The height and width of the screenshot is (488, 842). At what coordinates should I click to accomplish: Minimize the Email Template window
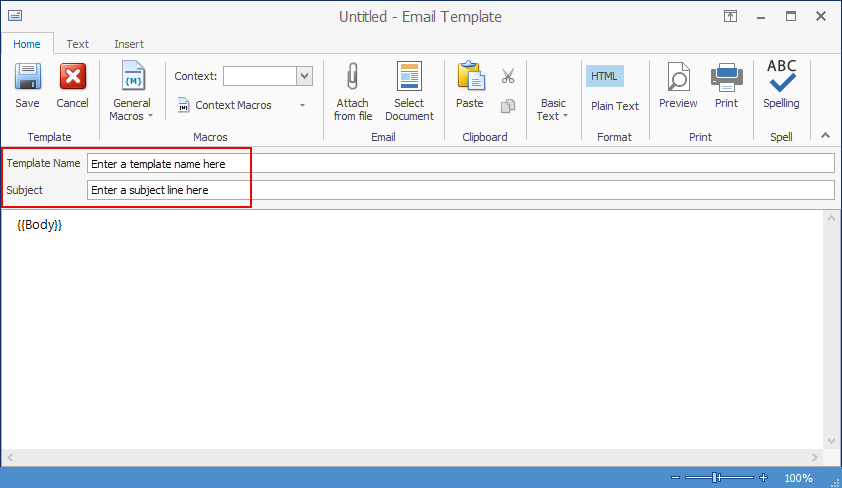tap(761, 17)
